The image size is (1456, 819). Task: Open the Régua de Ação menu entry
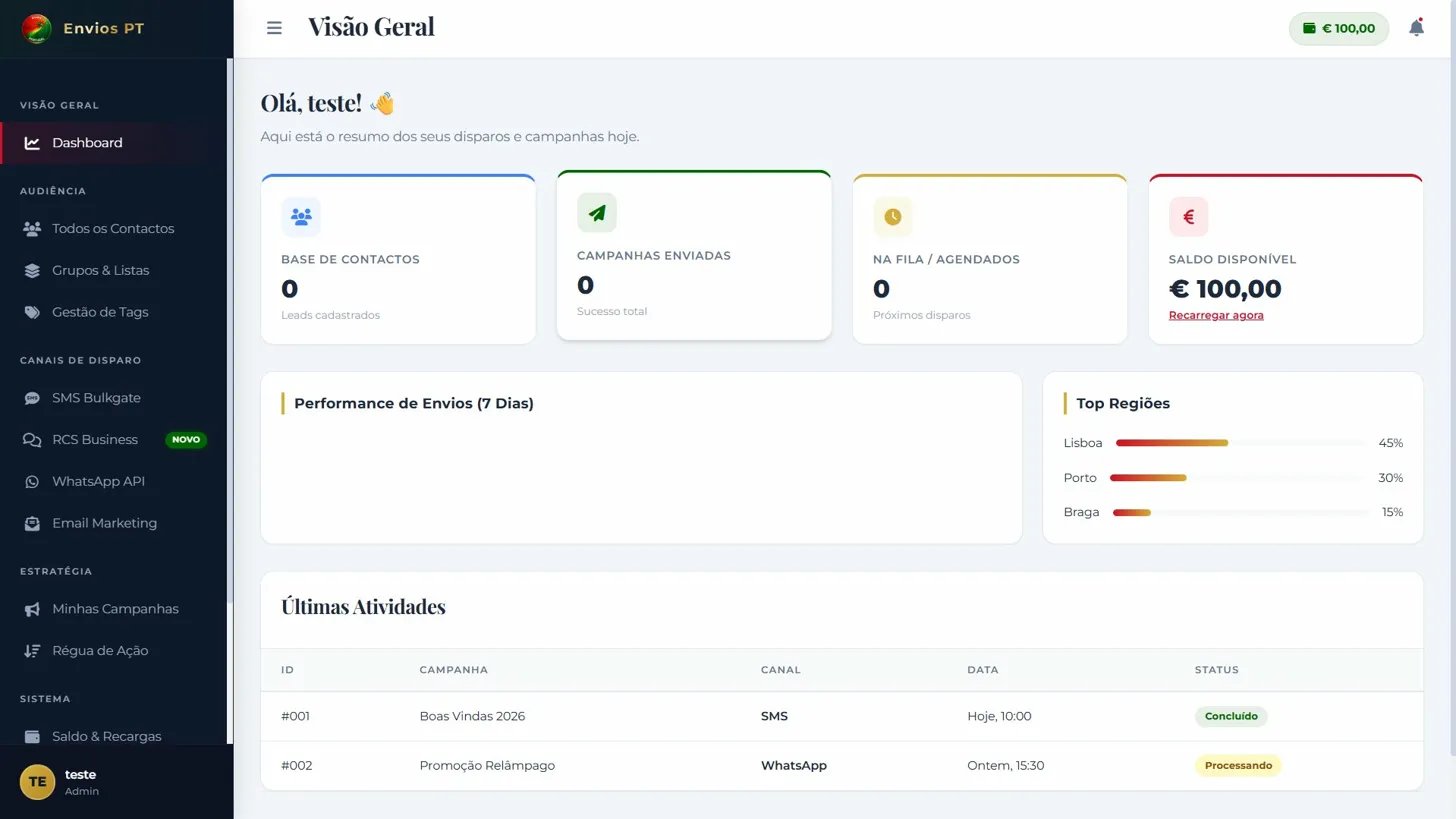(x=100, y=650)
